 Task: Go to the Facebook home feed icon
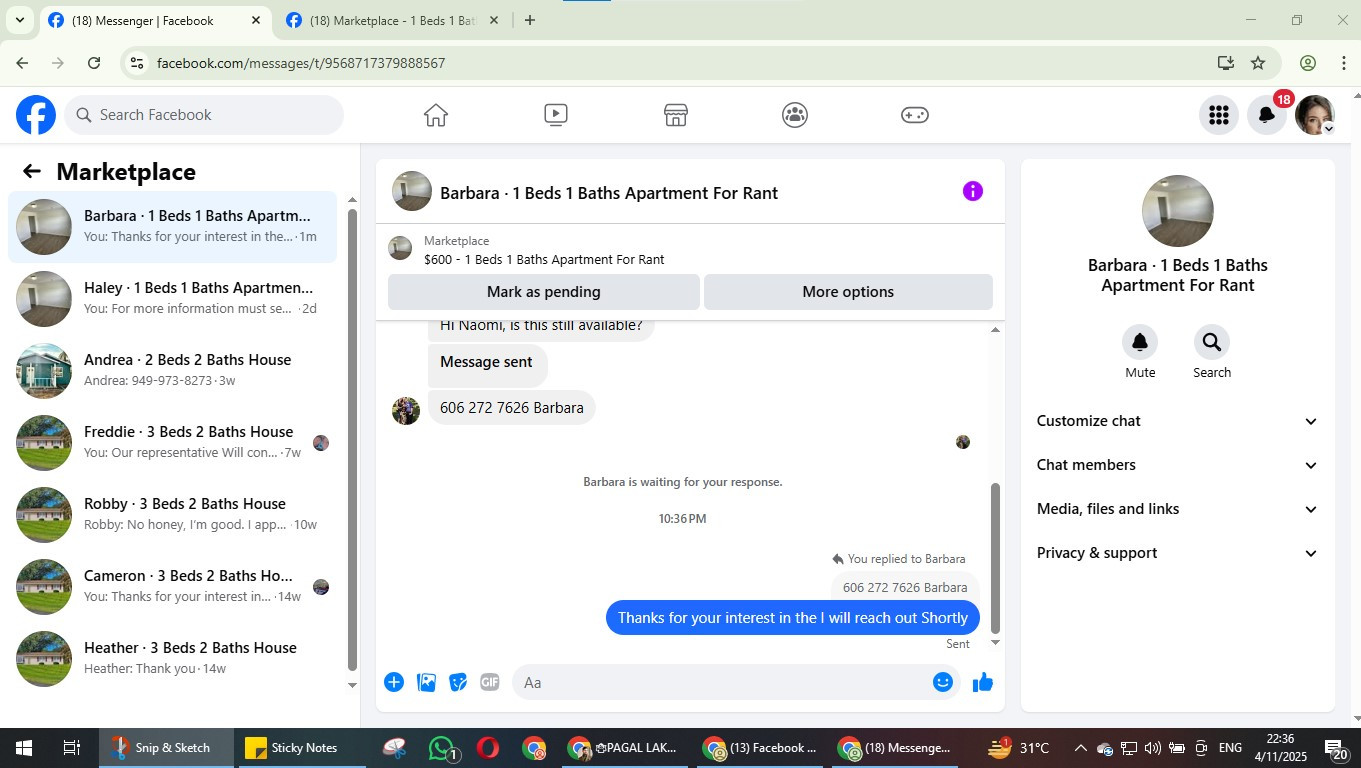[x=435, y=115]
